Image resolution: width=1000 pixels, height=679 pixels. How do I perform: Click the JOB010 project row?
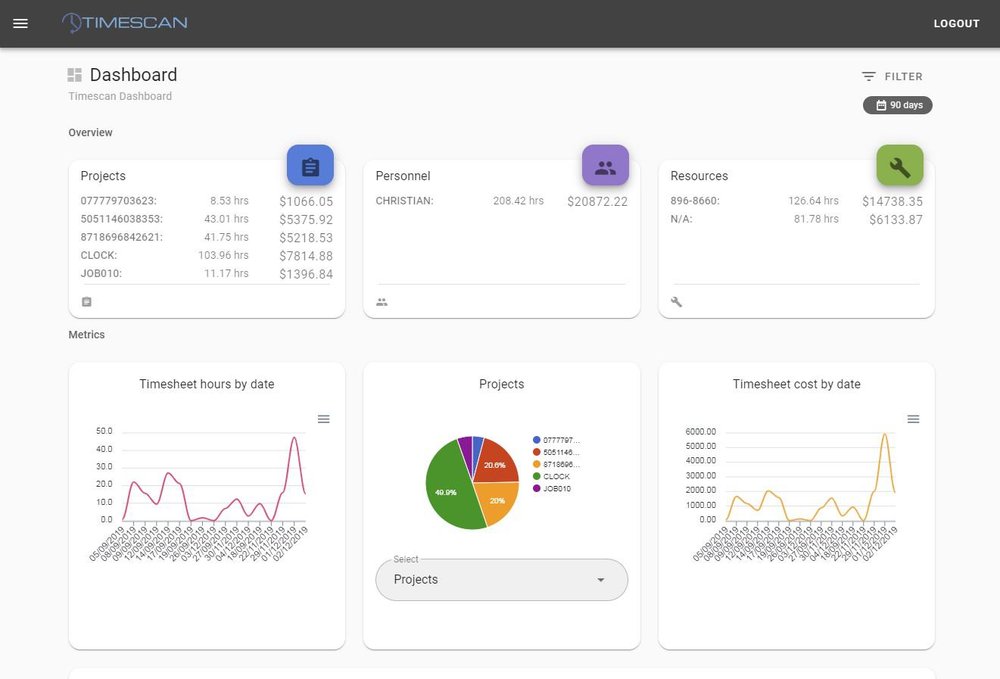207,274
